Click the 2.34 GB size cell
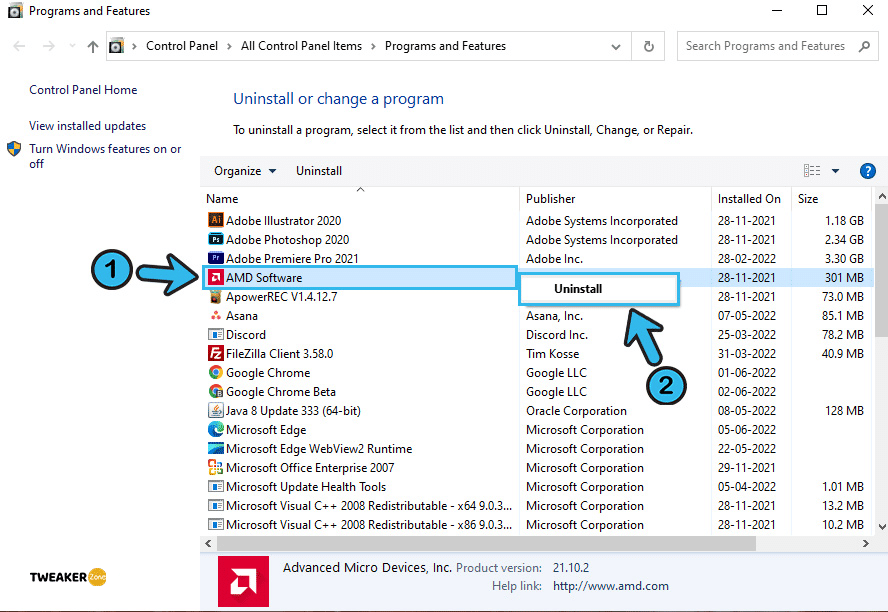This screenshot has height=612, width=888. tap(844, 239)
